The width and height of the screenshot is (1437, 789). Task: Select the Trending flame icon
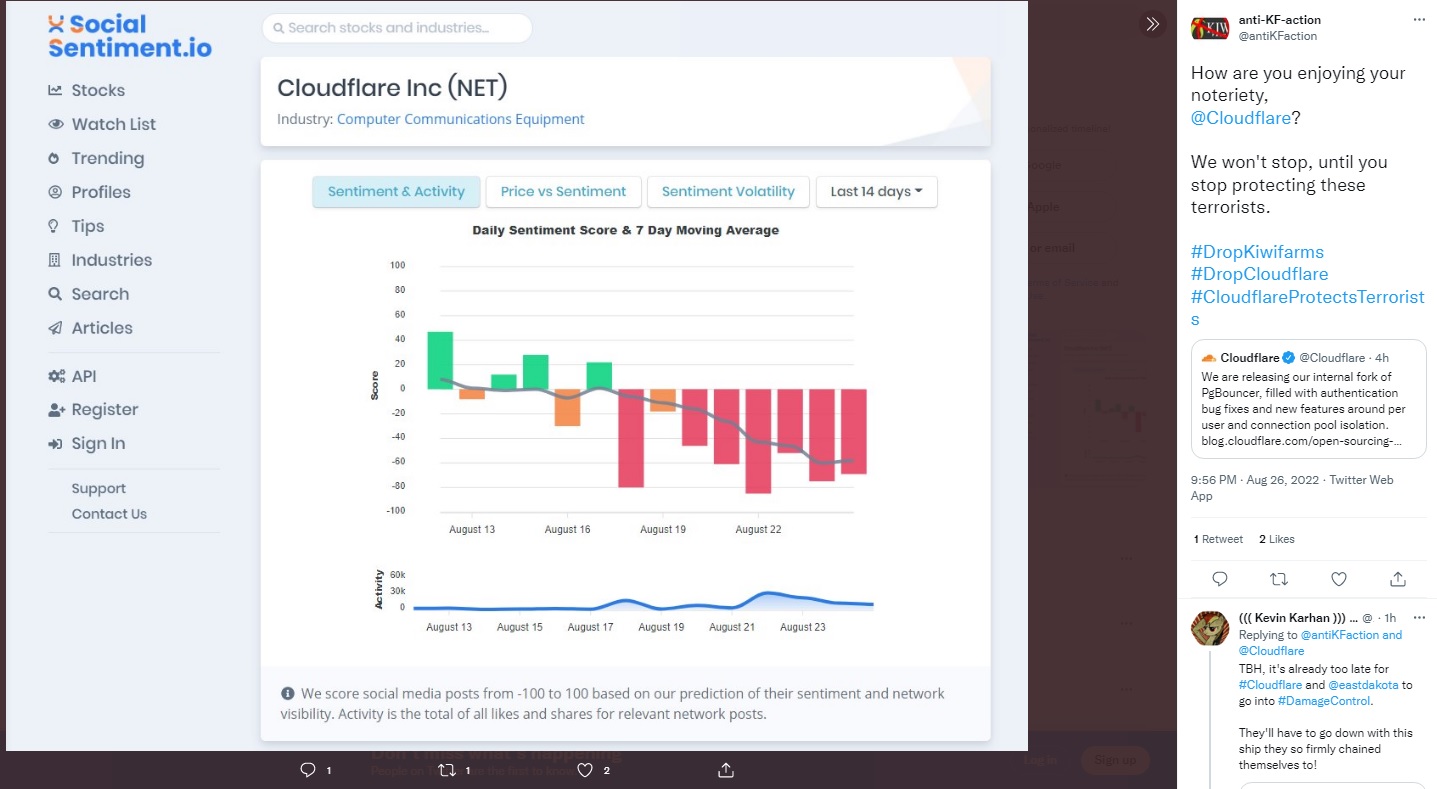54,158
